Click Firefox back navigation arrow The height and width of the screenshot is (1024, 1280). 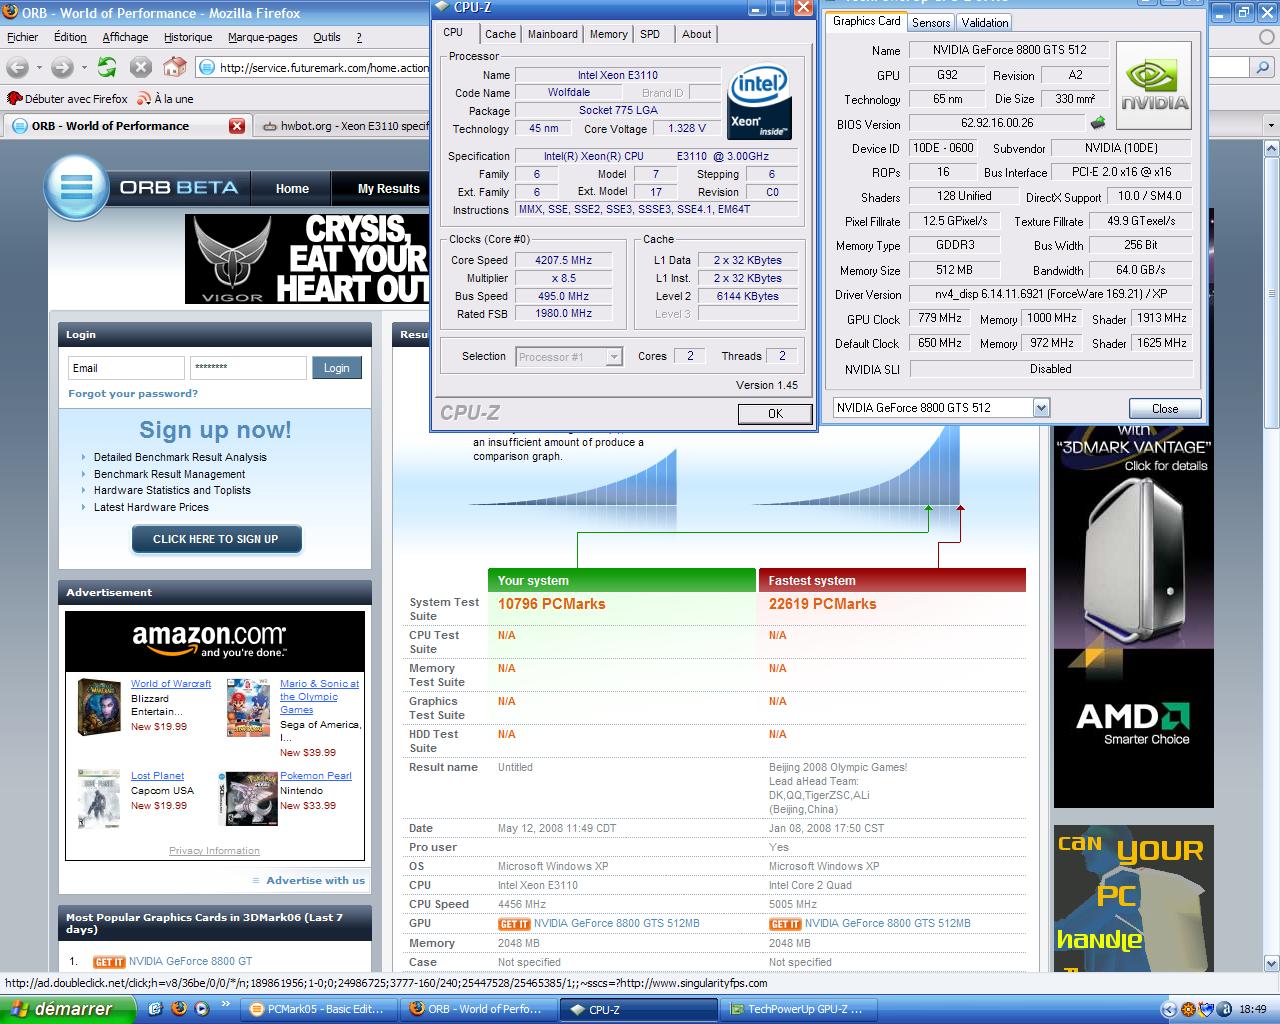pos(17,68)
